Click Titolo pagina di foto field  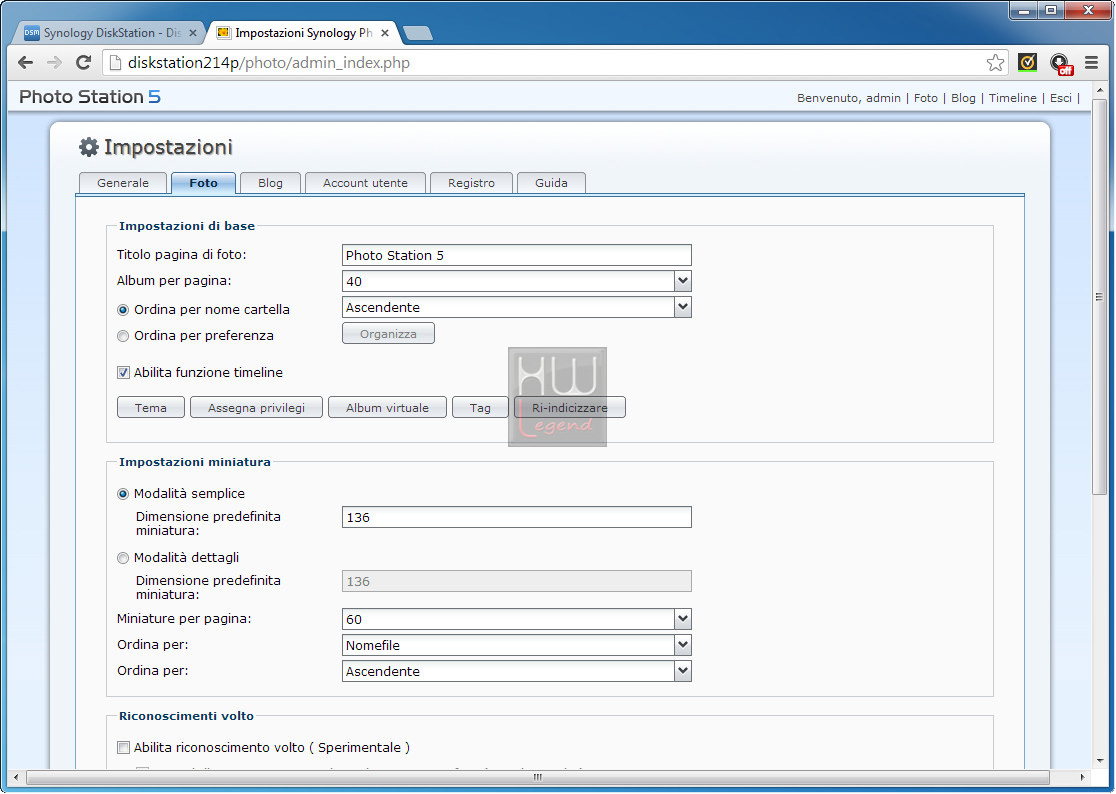[x=517, y=255]
